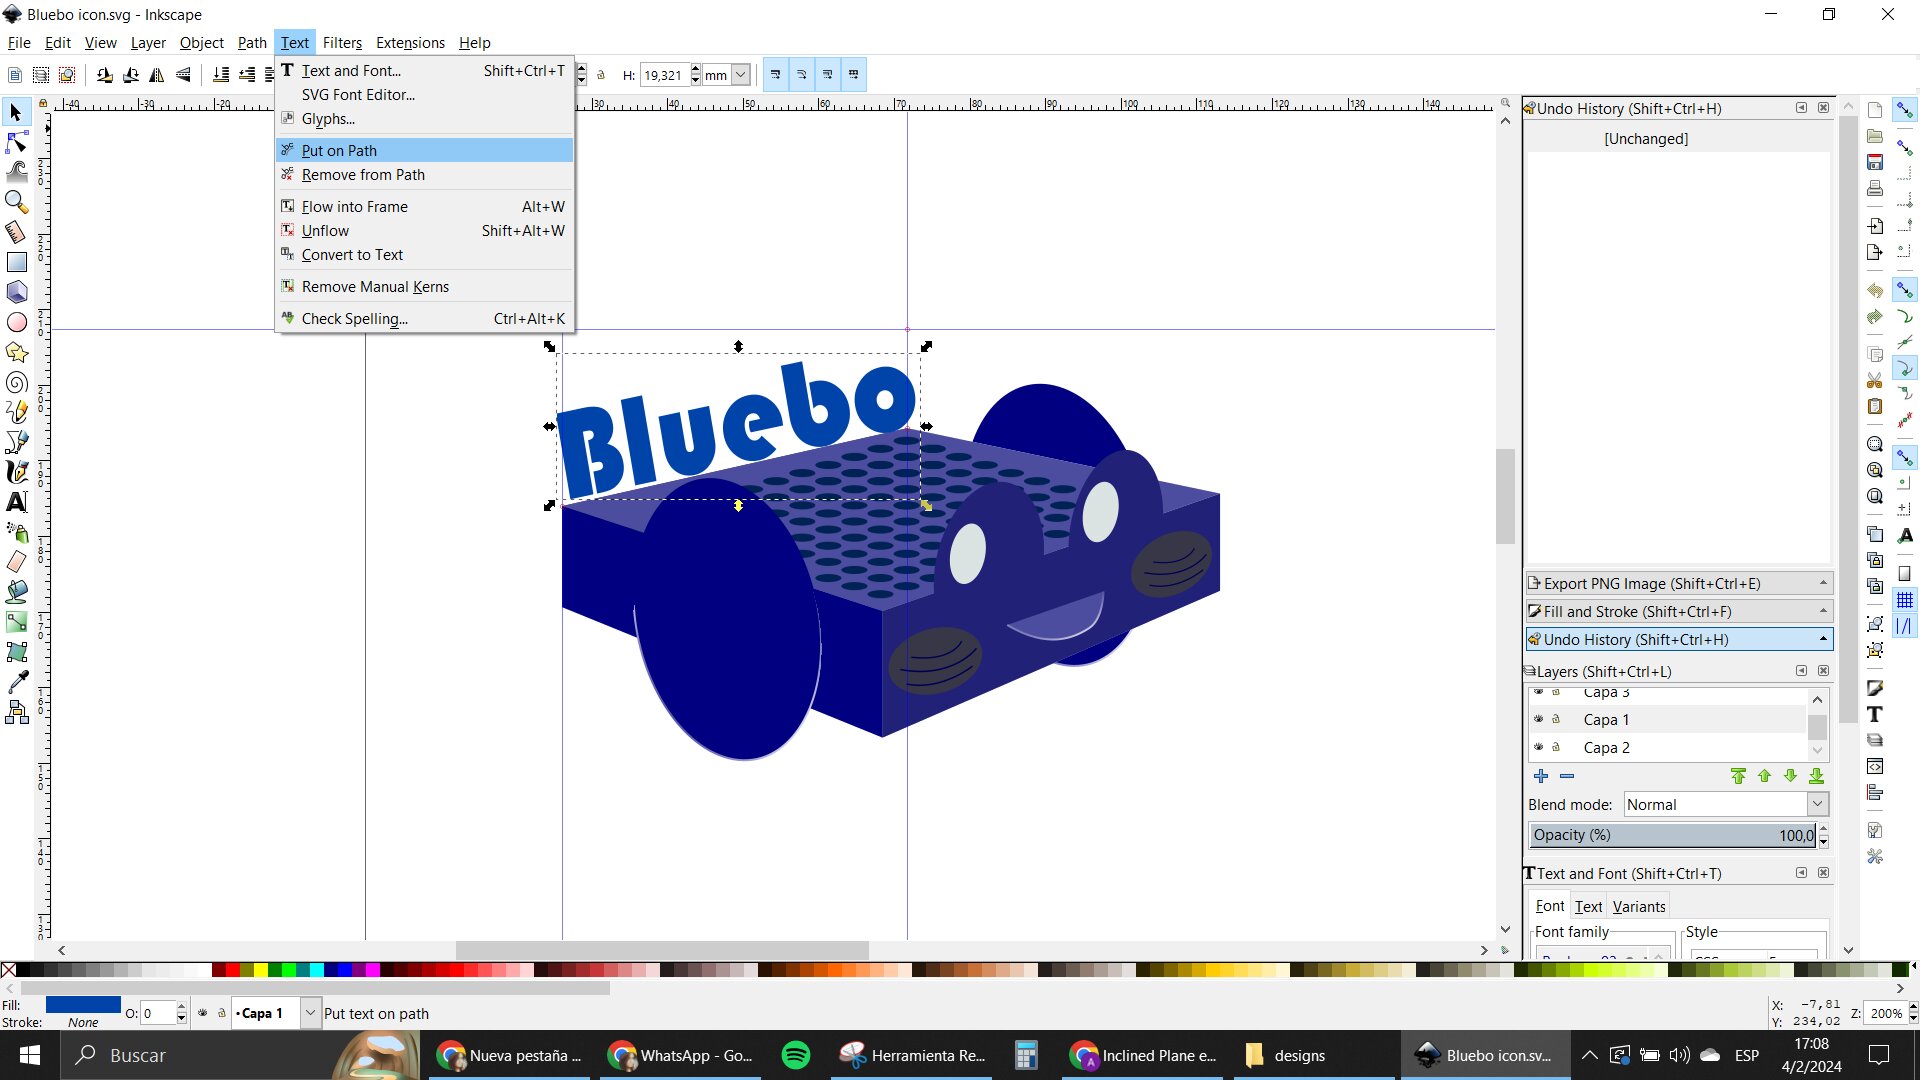Click the height H input field
This screenshot has width=1920, height=1080.
point(662,75)
